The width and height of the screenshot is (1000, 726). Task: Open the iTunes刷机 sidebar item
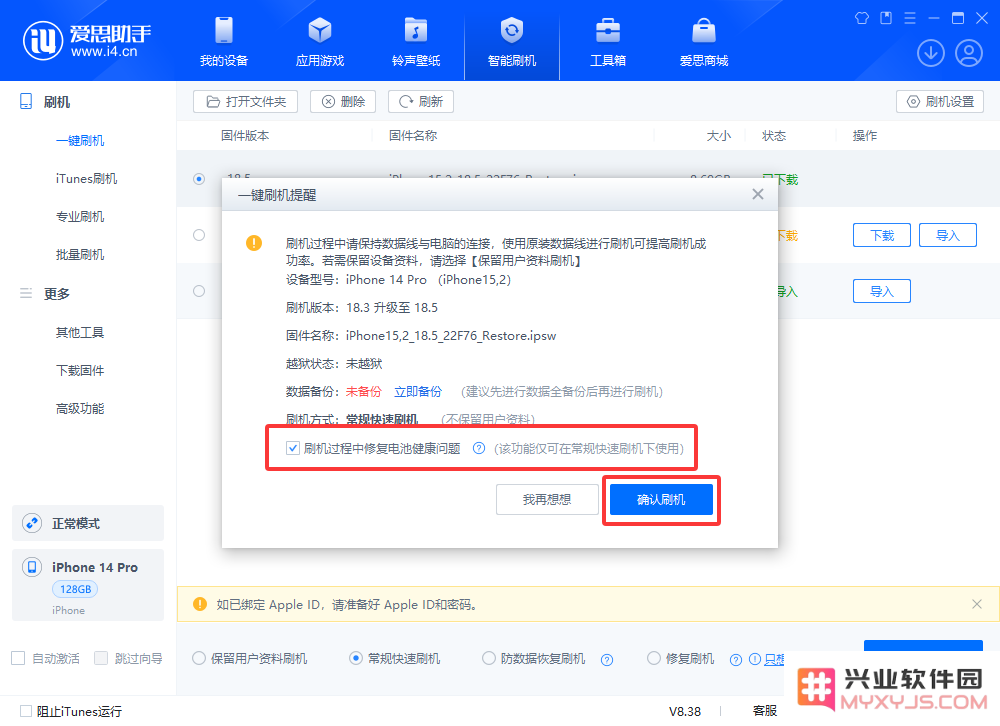coord(86,179)
